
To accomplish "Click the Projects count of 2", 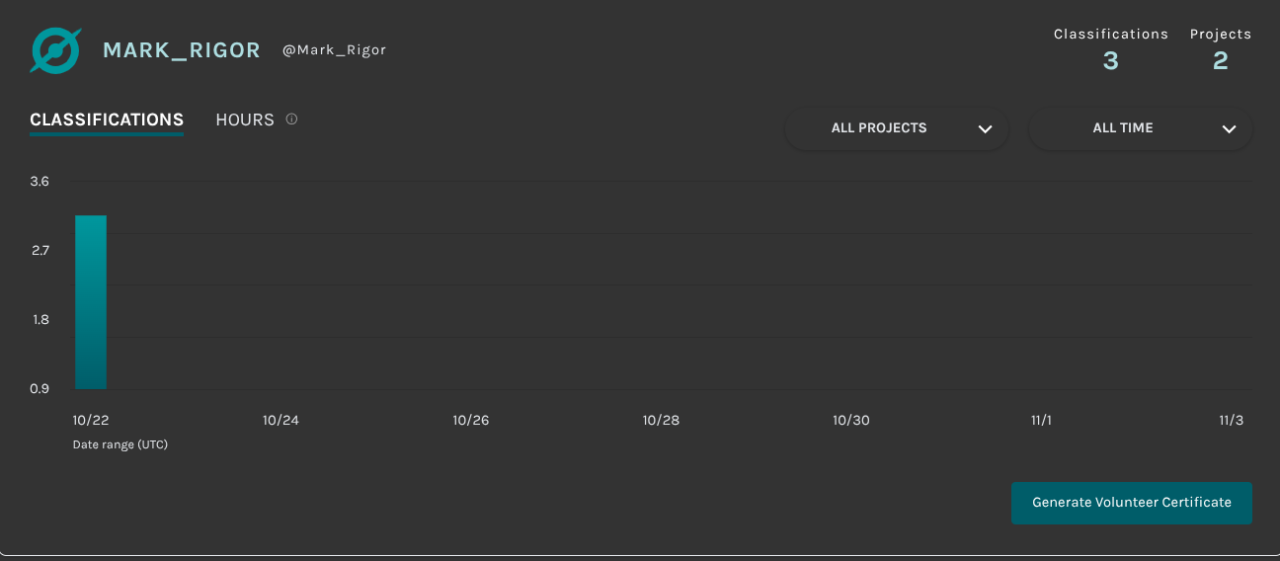I will (1220, 61).
